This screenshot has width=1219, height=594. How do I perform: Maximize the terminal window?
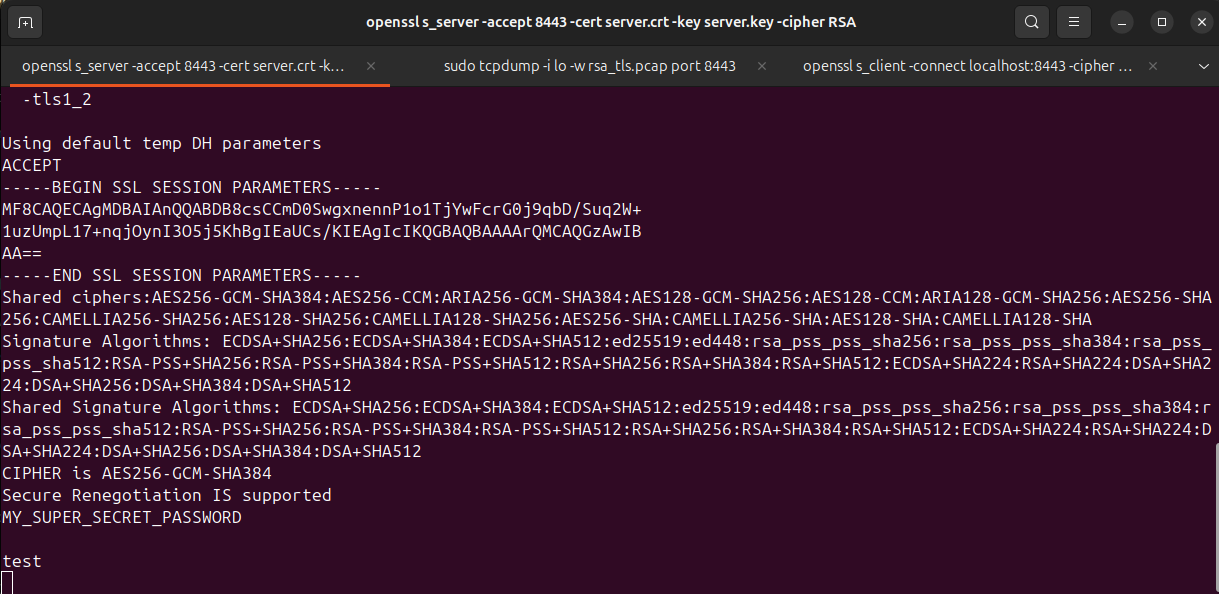(1162, 21)
